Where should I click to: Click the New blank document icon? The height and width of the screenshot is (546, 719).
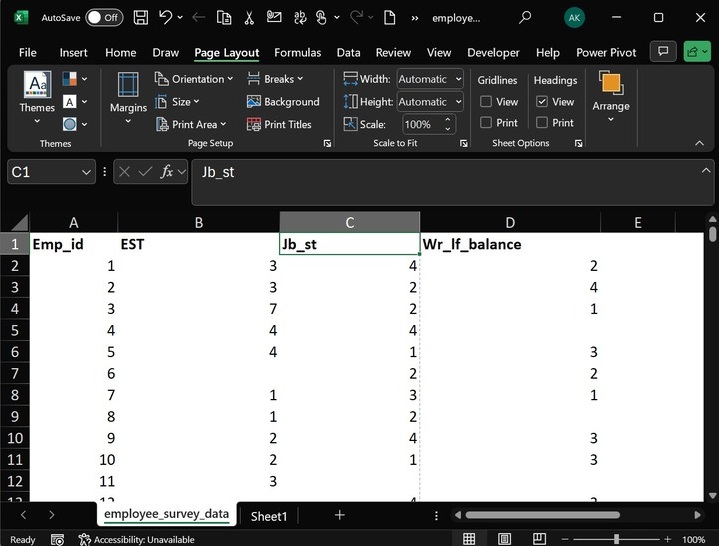point(389,17)
